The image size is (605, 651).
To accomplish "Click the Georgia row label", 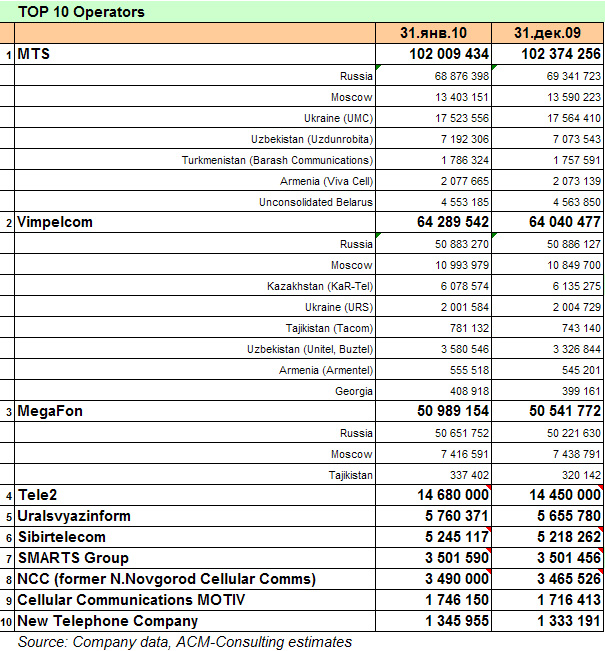I will (x=354, y=391).
